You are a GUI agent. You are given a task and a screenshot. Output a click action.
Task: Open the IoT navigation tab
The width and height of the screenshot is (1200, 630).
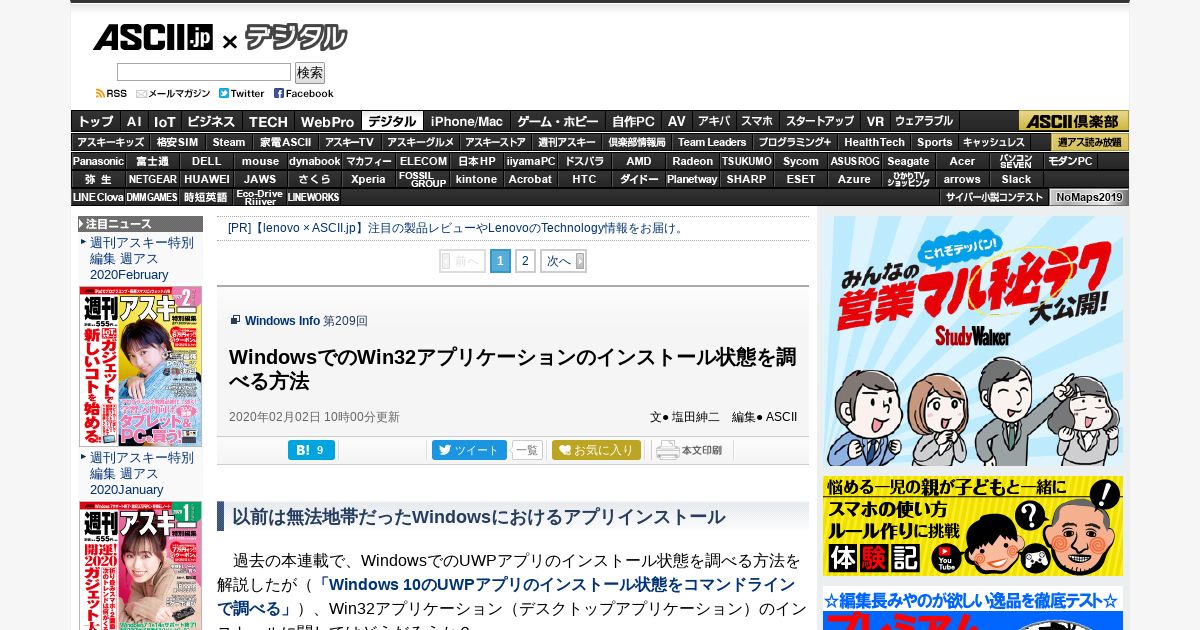164,121
